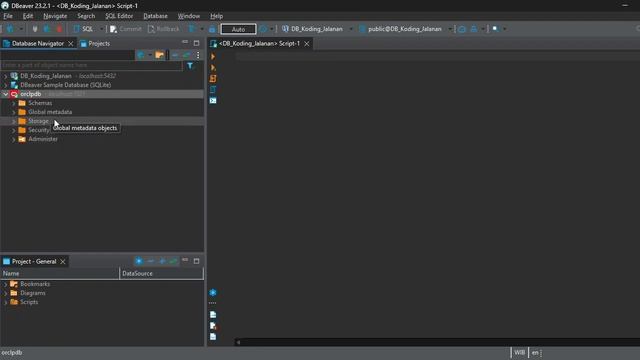This screenshot has width=640, height=360.
Task: Click the orange folder icon in Navigator toolbar
Action: 160,55
